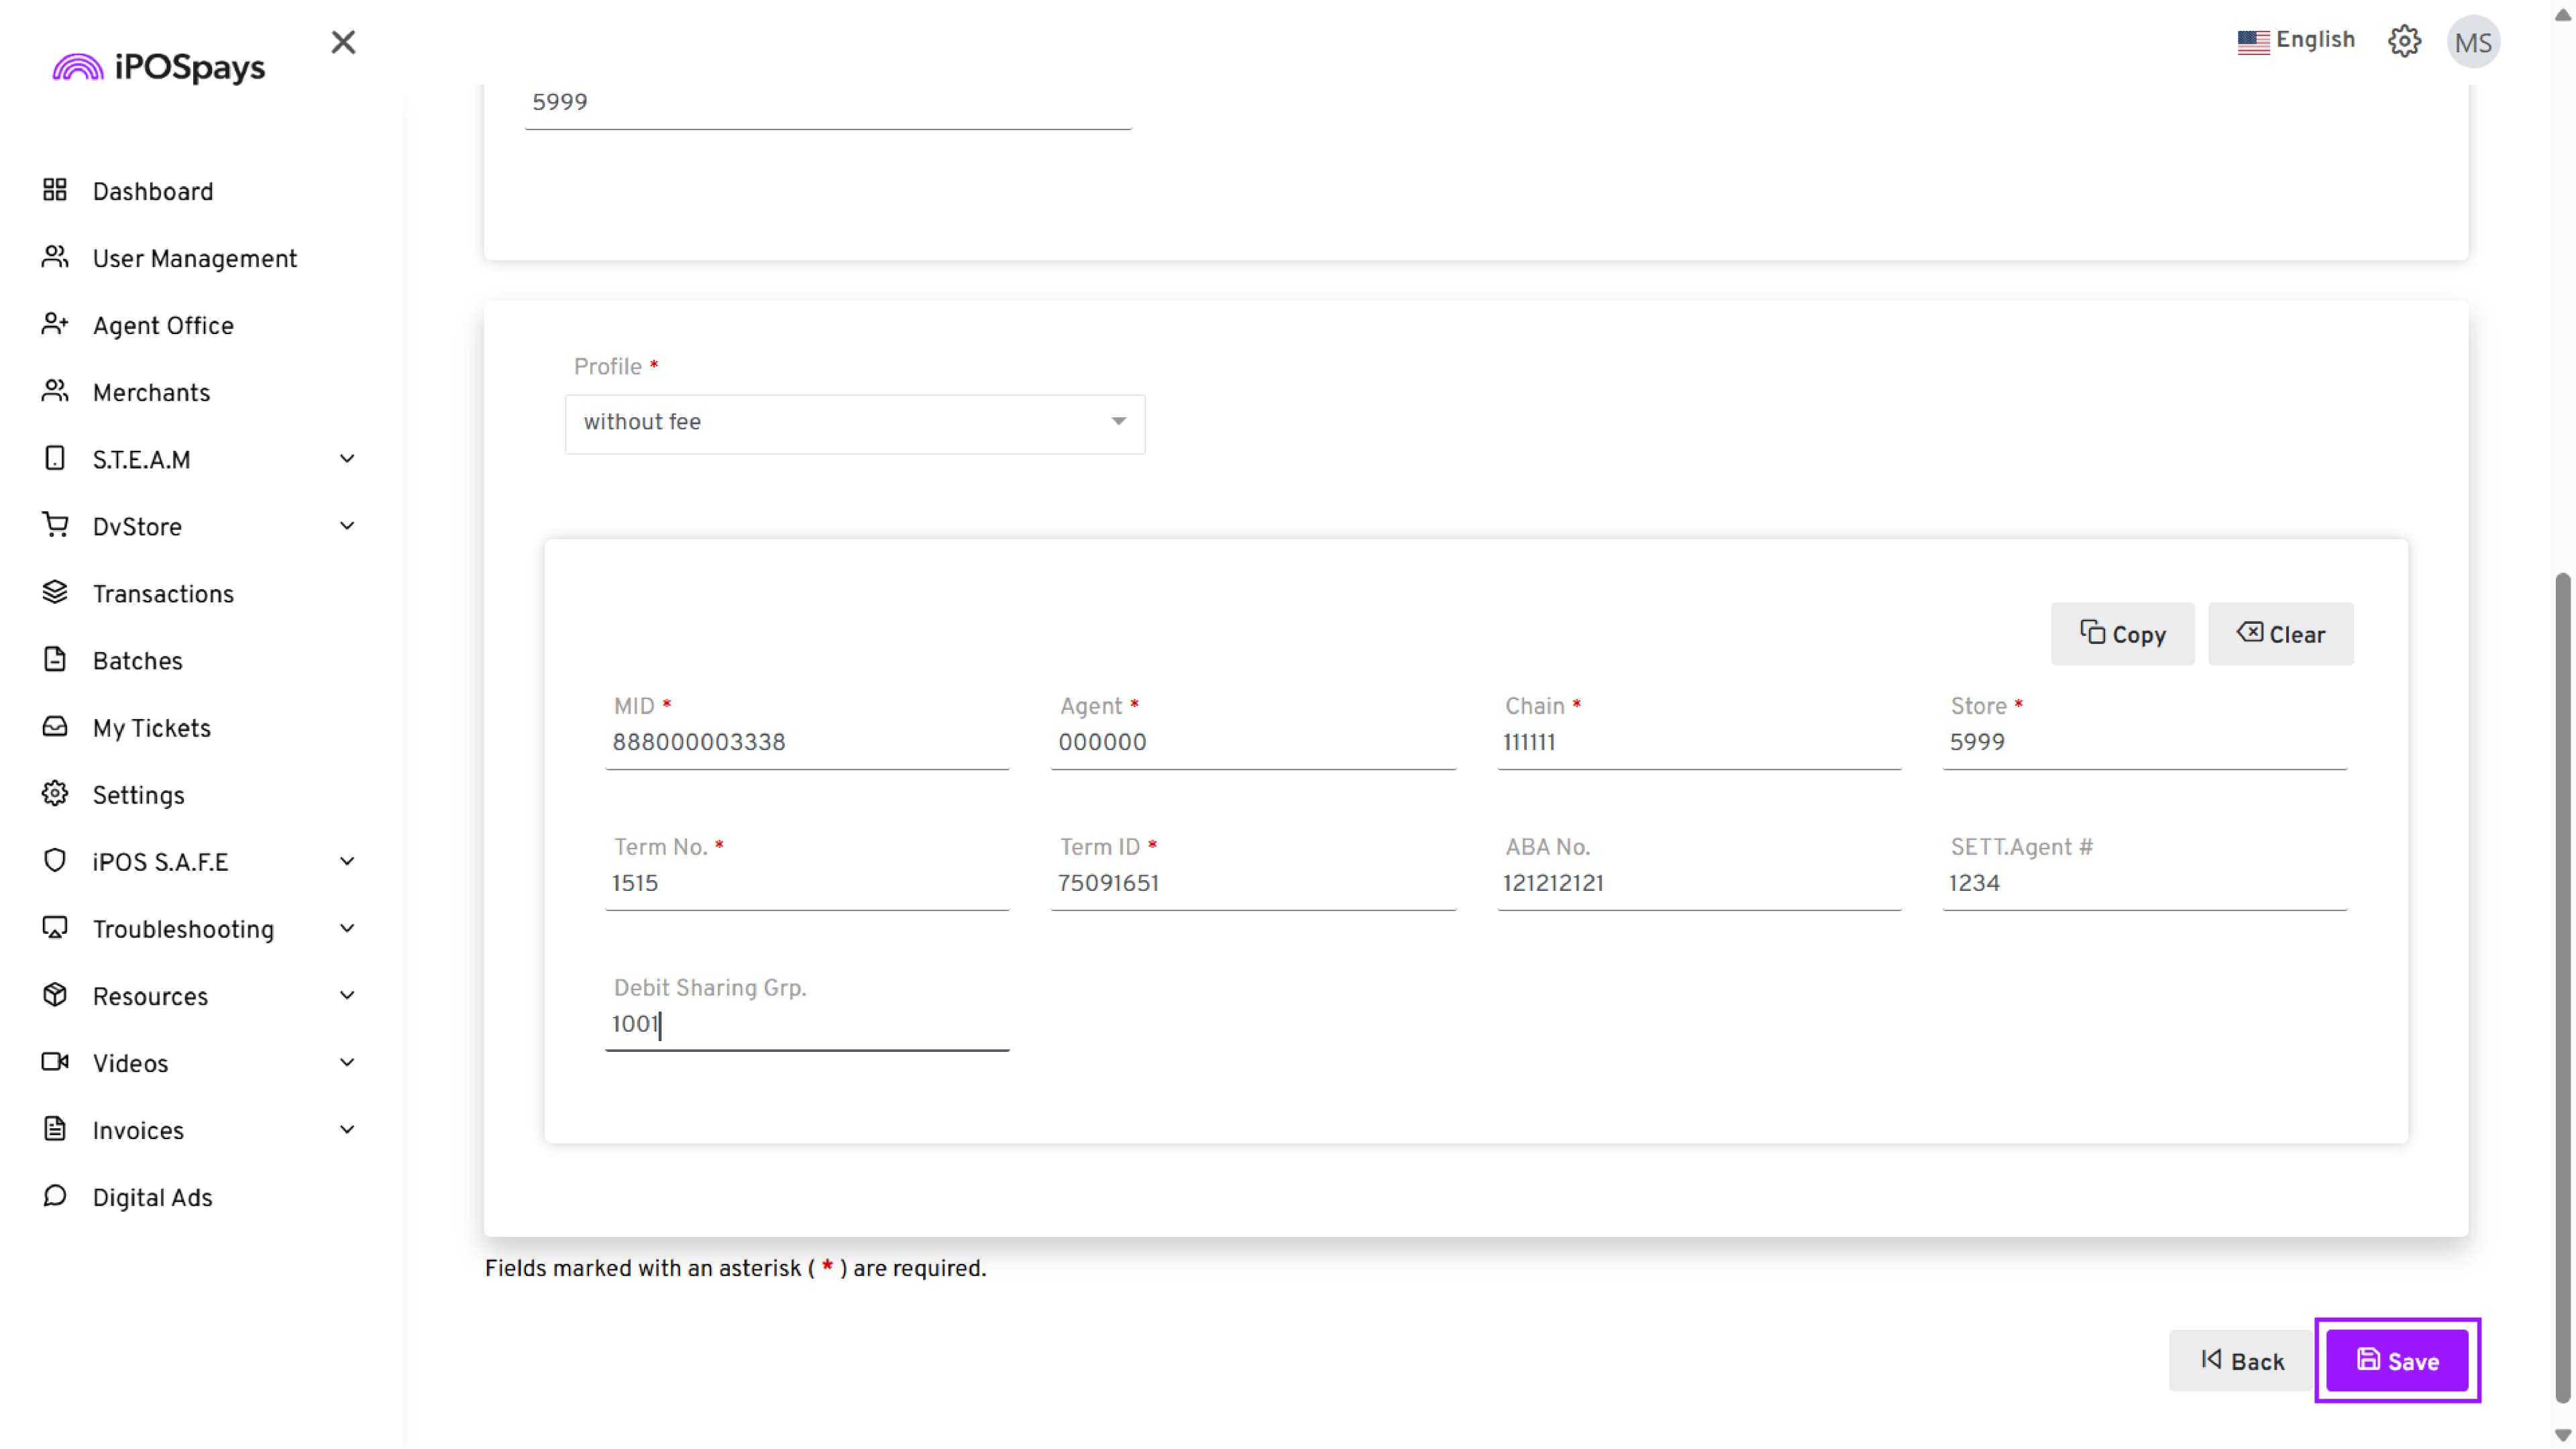The image size is (2576, 1449).
Task: Open Agent Office in sidebar
Action: tap(163, 326)
